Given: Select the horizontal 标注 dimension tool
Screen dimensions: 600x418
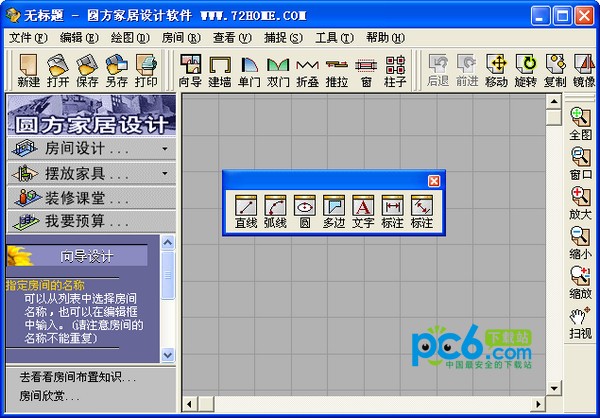Looking at the screenshot, I should (392, 212).
